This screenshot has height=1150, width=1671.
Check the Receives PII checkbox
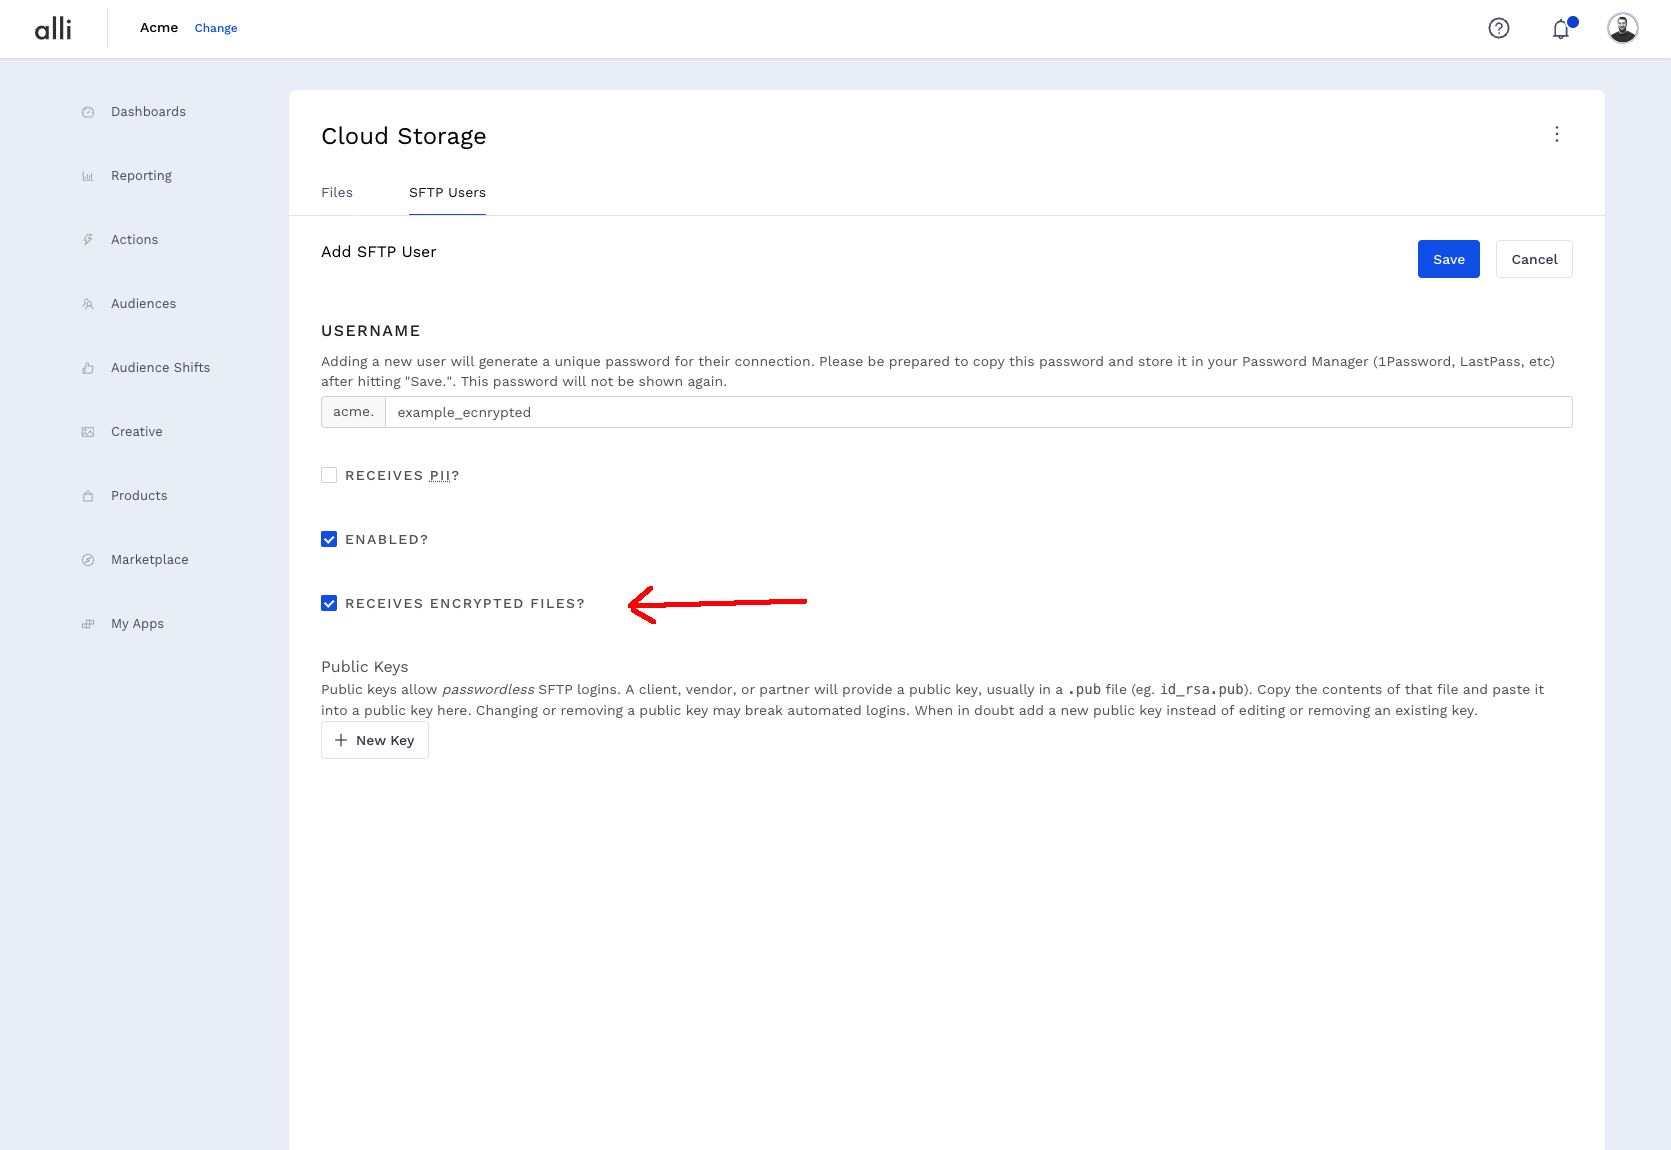tap(329, 475)
